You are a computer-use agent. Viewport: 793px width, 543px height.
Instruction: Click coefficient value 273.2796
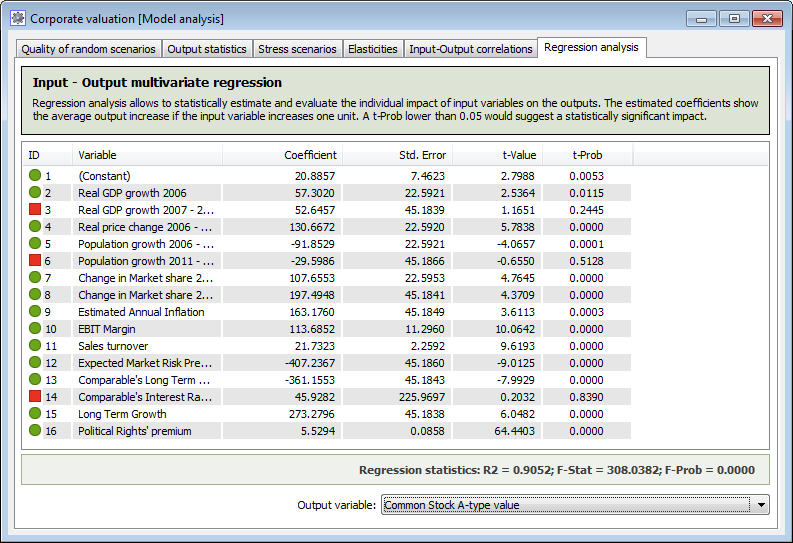coord(312,414)
